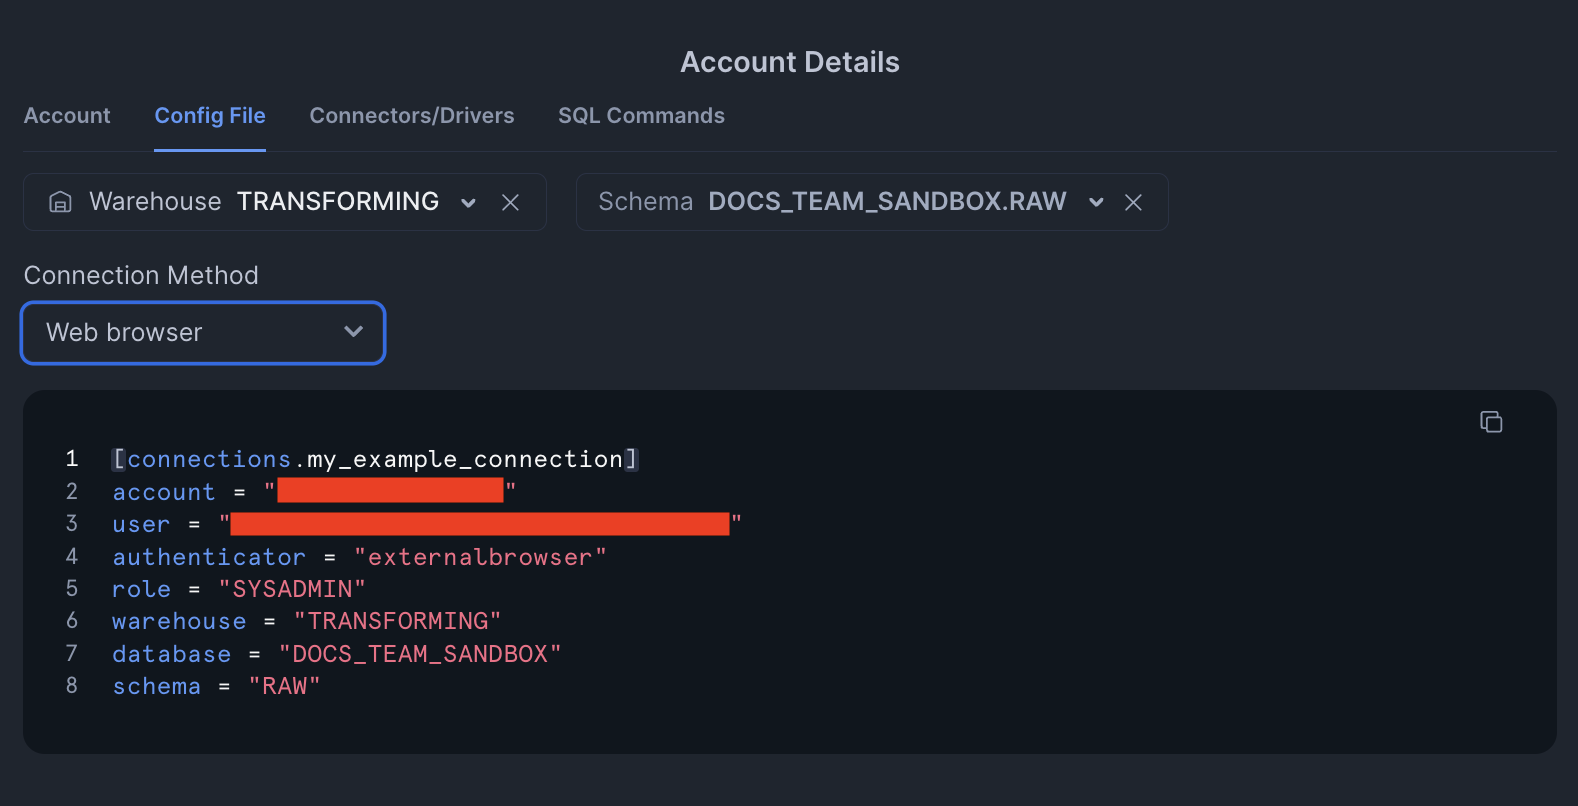The width and height of the screenshot is (1578, 806).
Task: Click the X to clear DOCS_TEAM_SANDBOX.RAW schema
Action: point(1133,201)
